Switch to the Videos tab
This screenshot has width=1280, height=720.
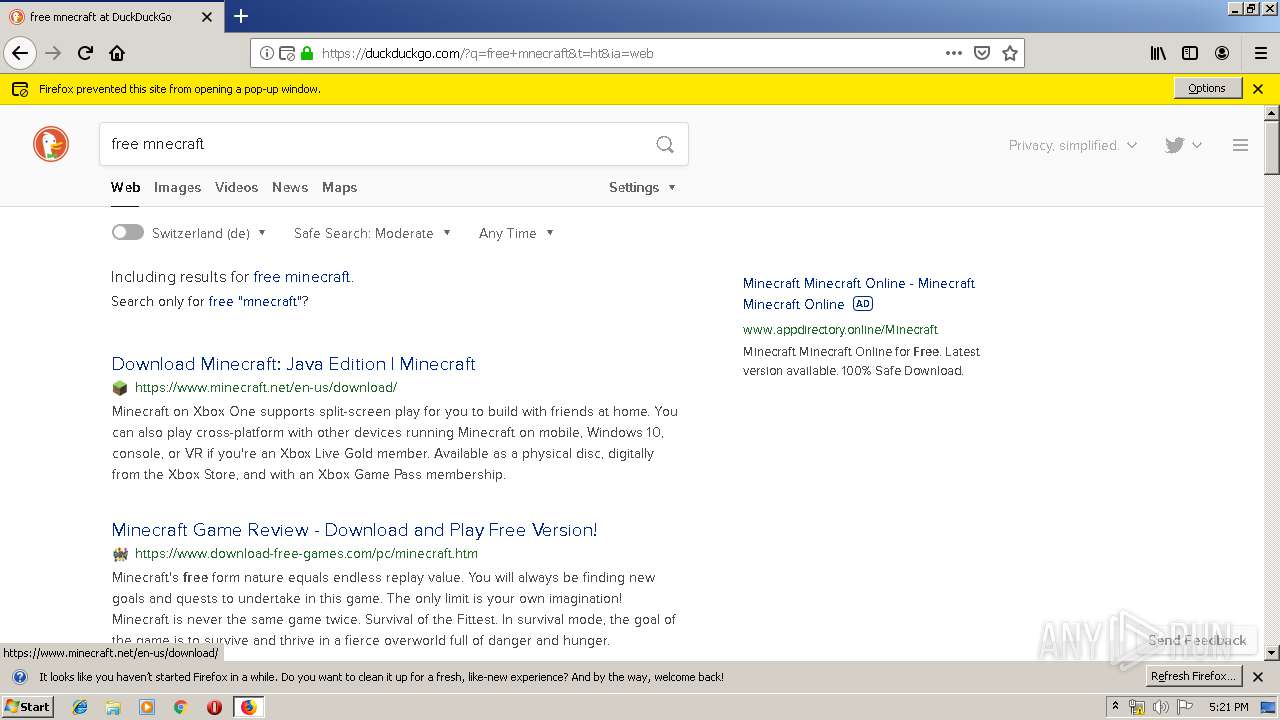[236, 187]
